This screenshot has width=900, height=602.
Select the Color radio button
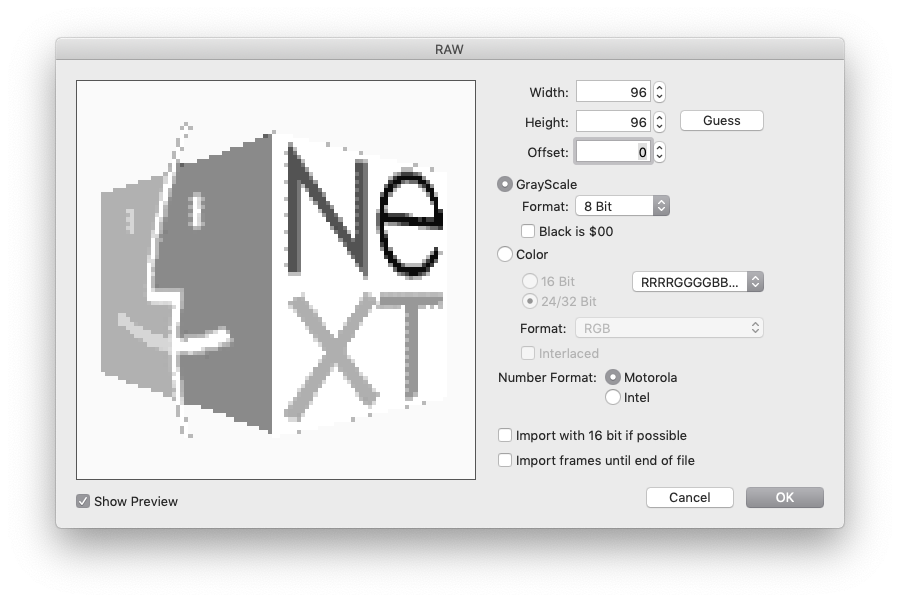505,254
